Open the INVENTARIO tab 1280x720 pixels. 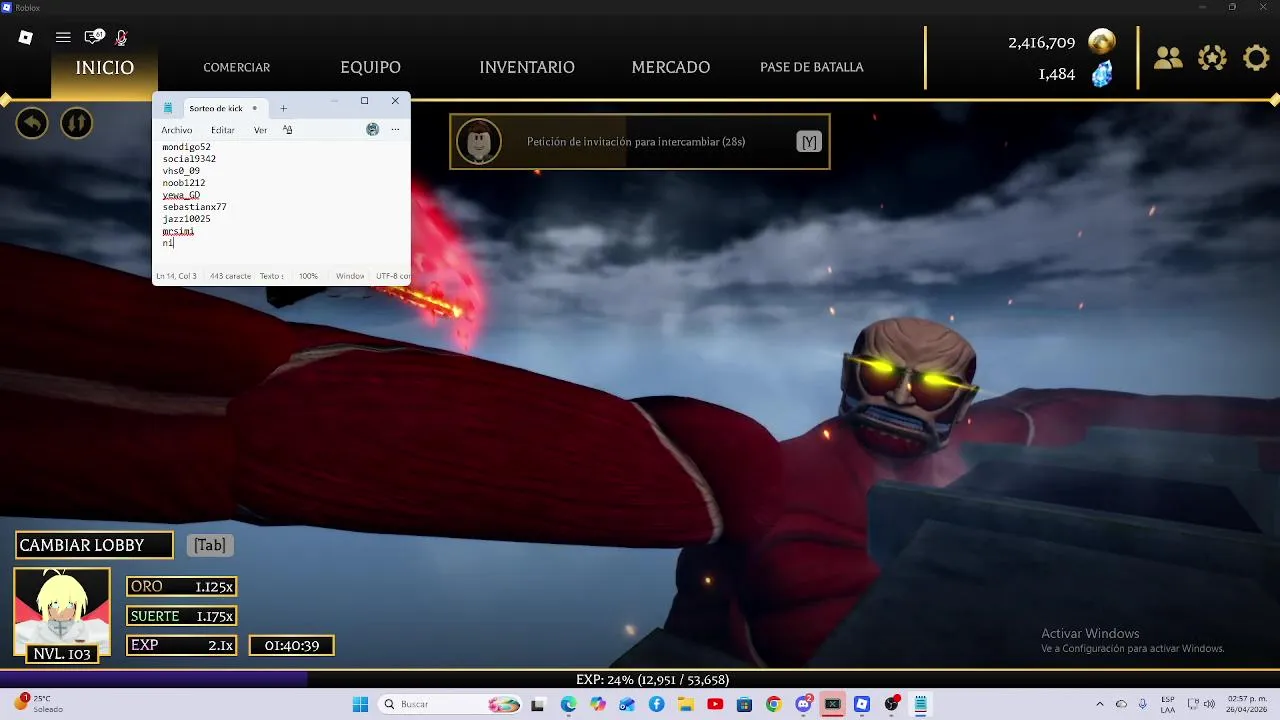pyautogui.click(x=527, y=67)
